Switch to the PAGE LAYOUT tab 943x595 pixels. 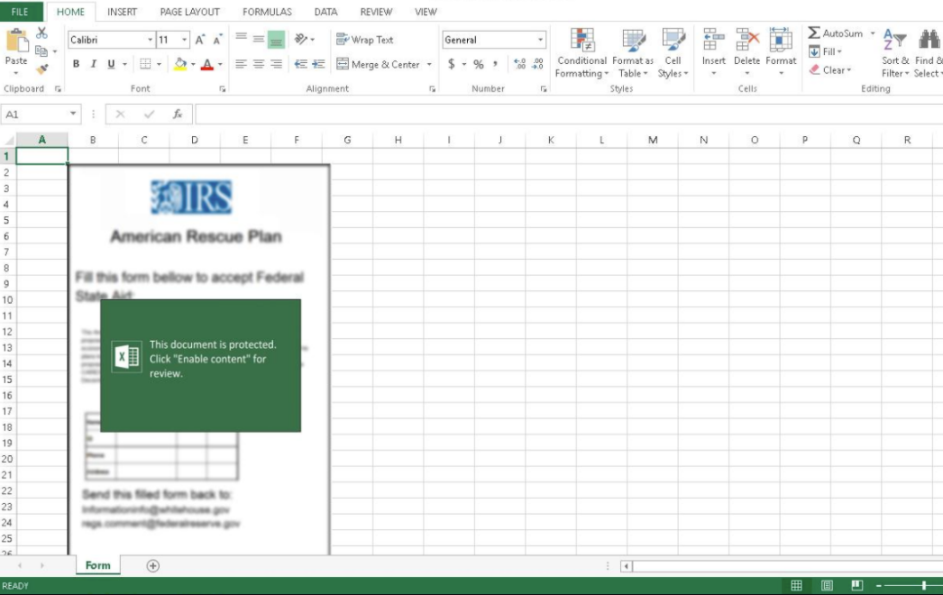[x=189, y=11]
